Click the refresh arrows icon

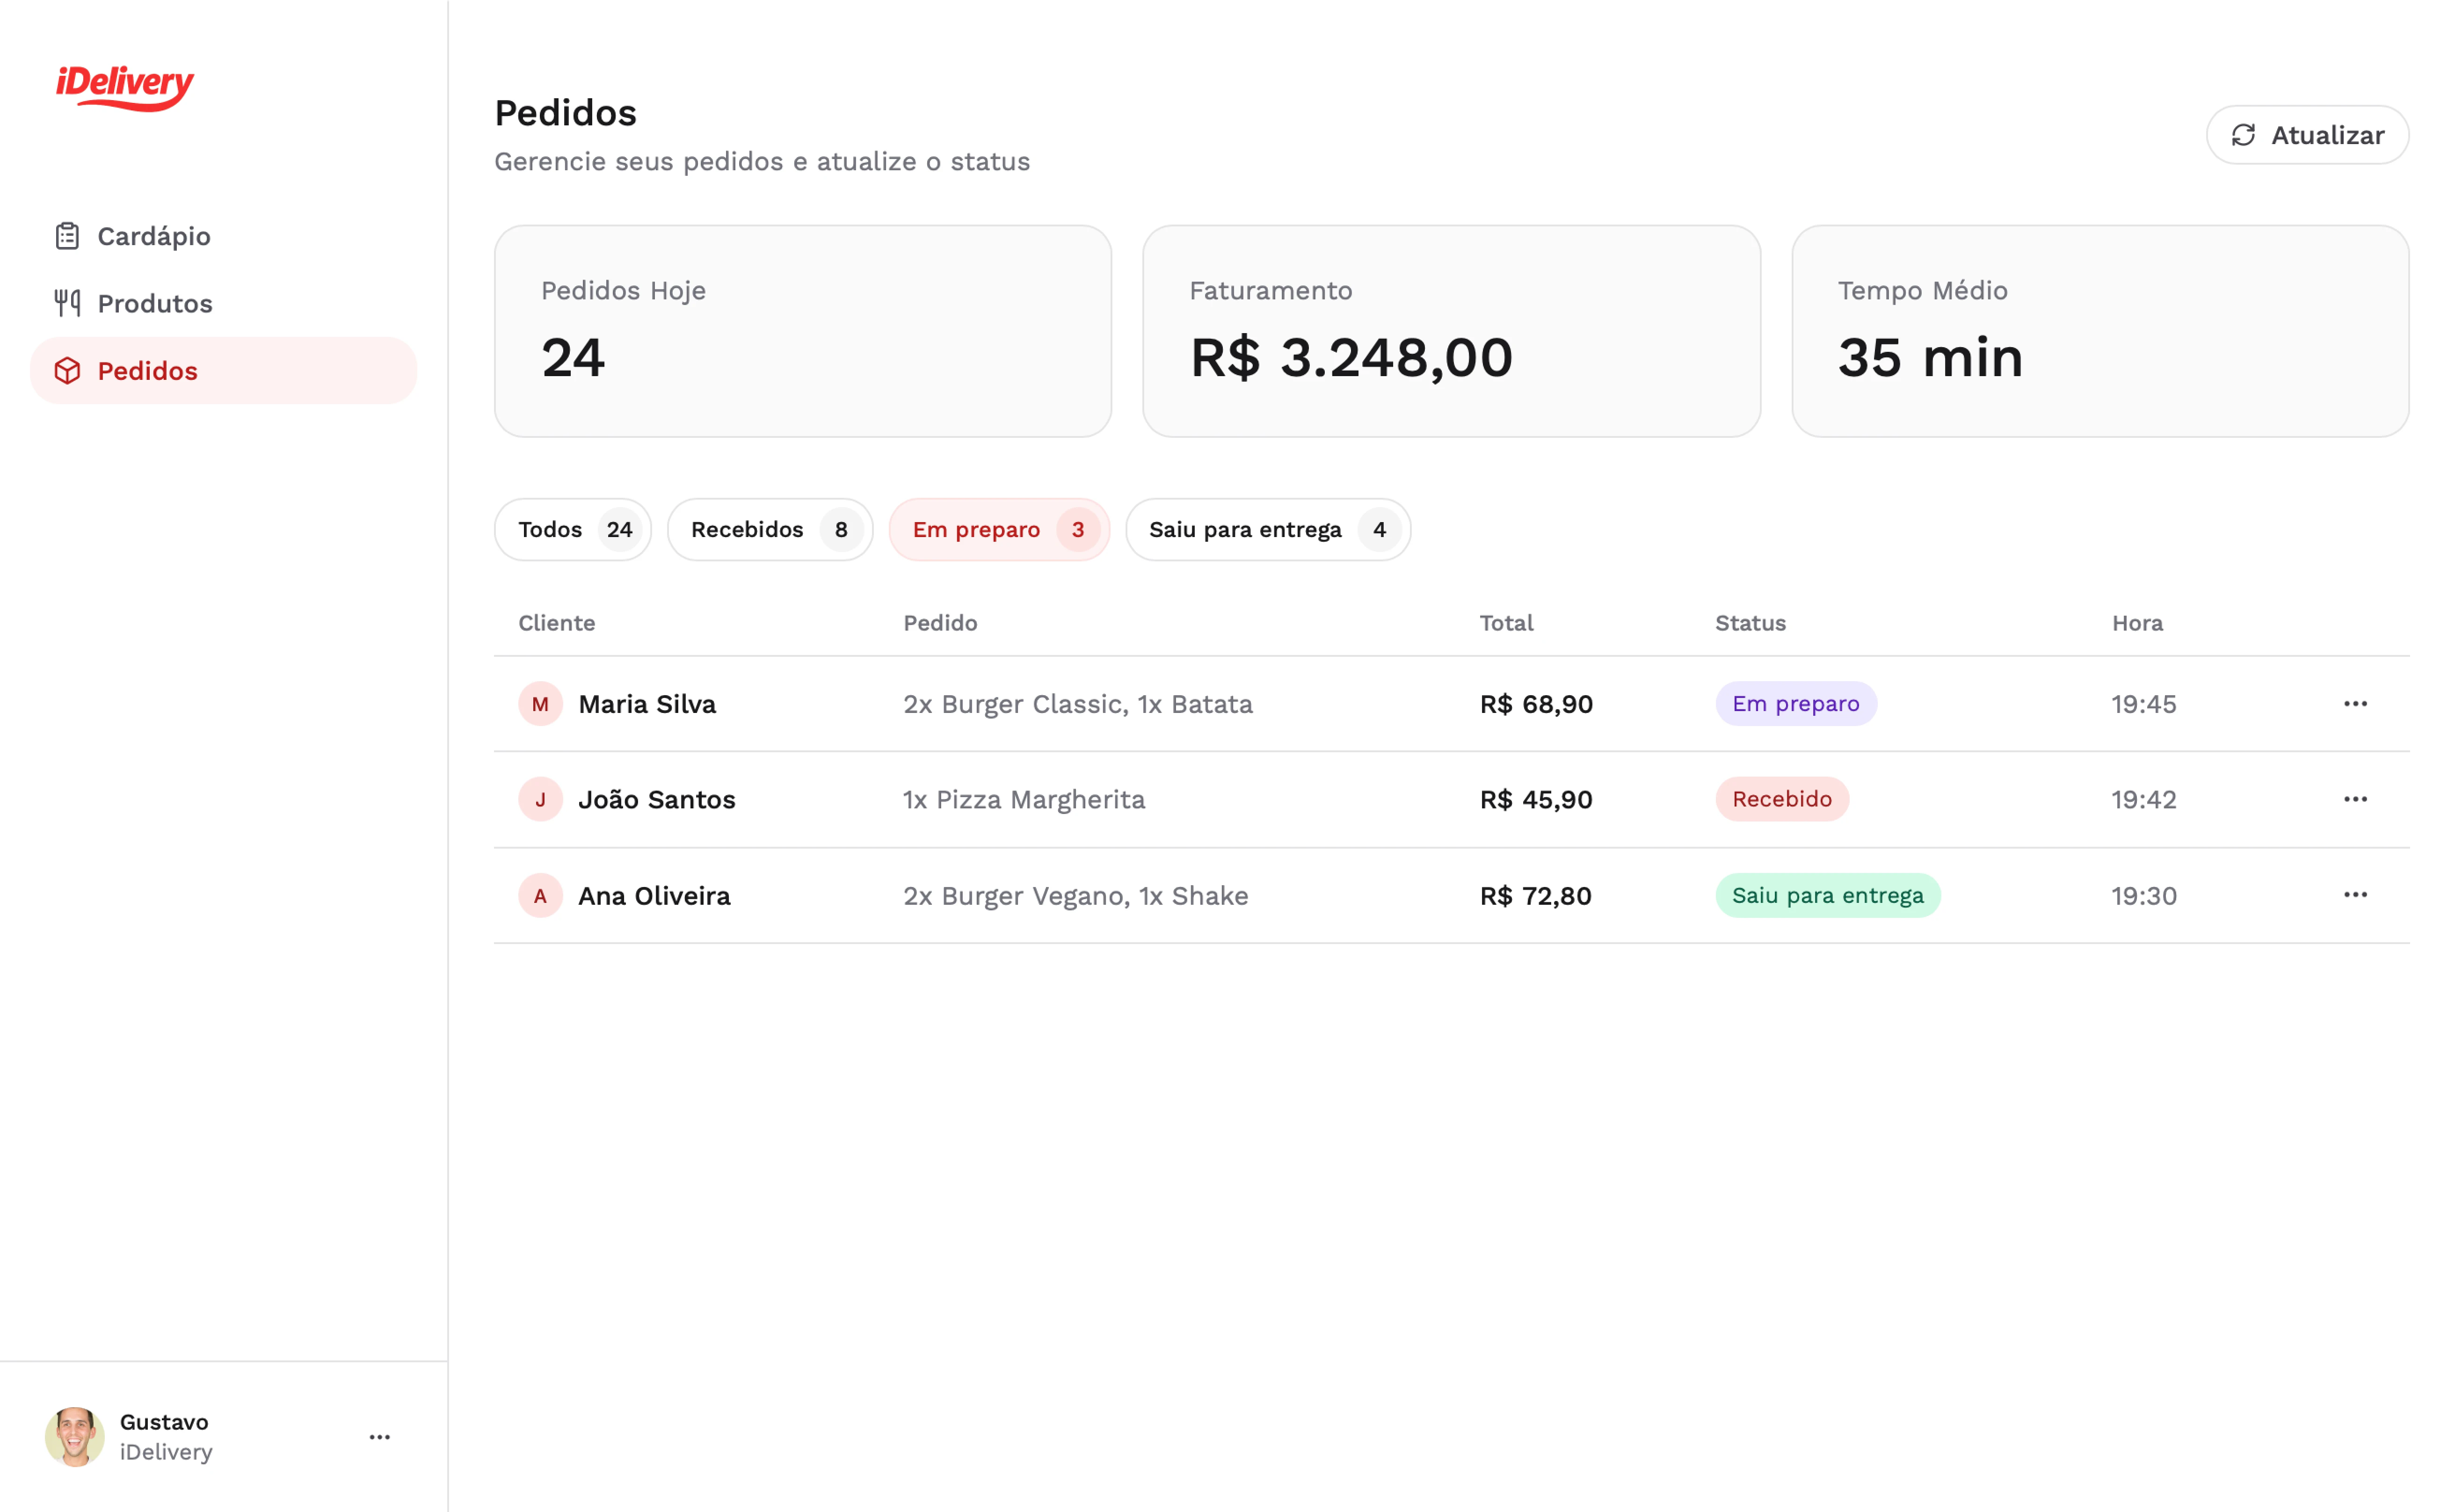[2243, 135]
